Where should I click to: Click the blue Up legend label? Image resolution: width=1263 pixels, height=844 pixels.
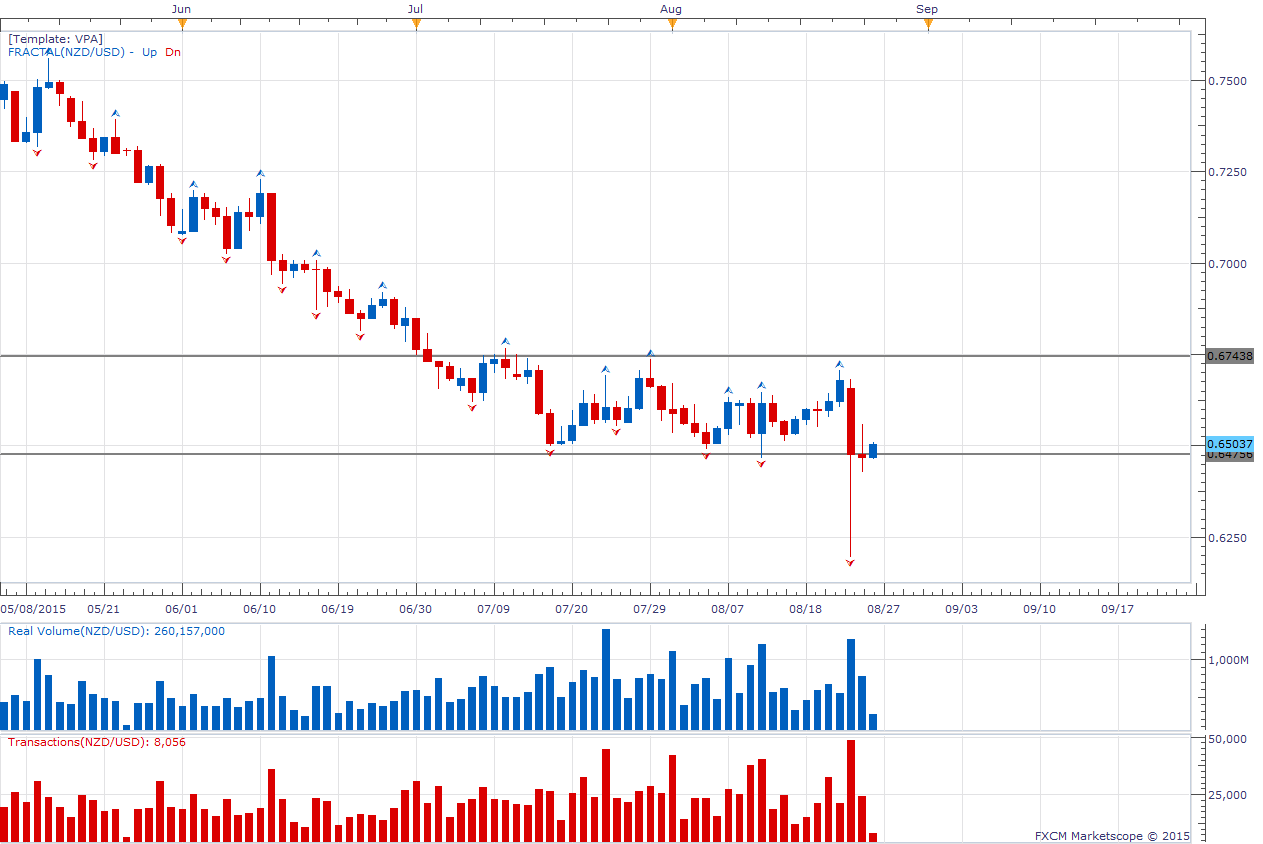click(148, 52)
